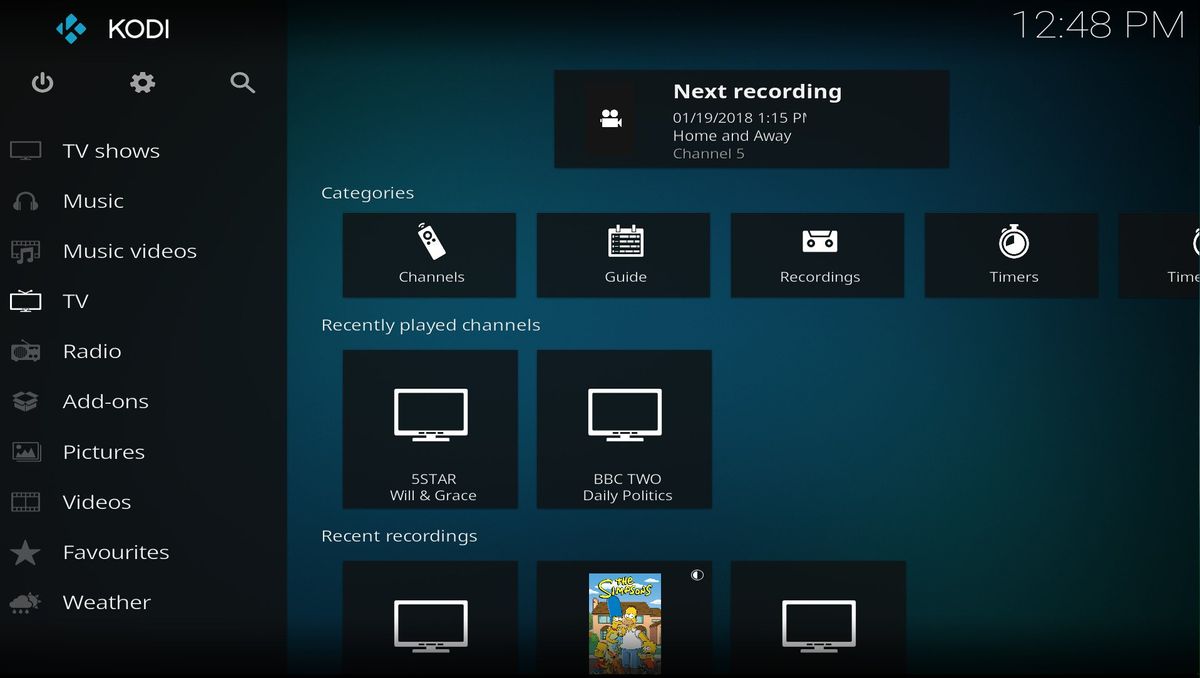The height and width of the screenshot is (678, 1200).
Task: Open Kodi settings via the gear icon
Action: 142,83
